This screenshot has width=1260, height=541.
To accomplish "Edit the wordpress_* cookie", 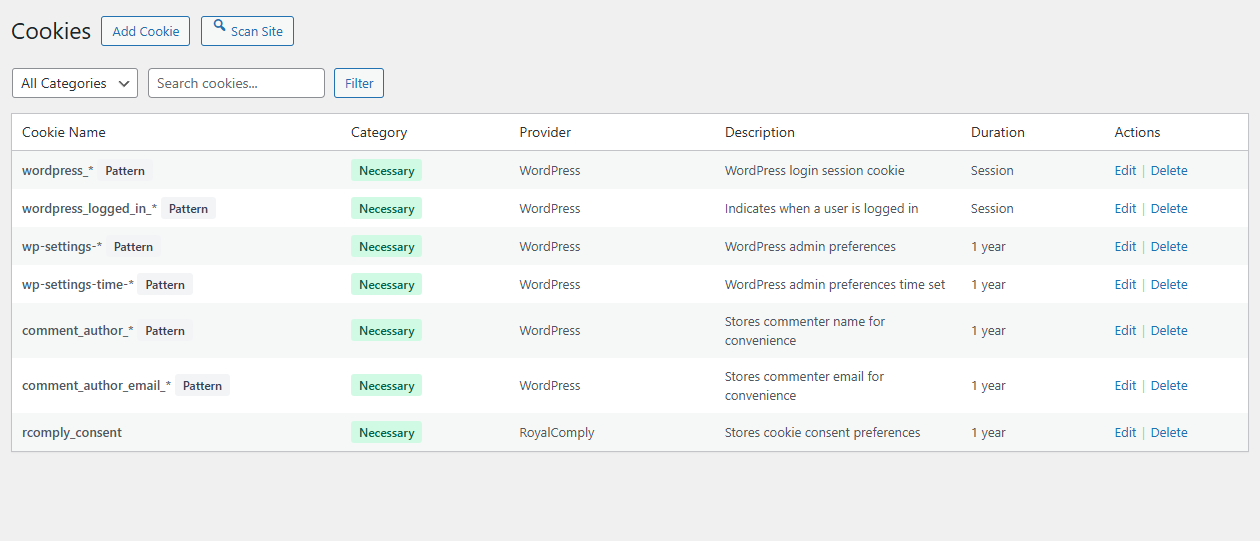I will click(1125, 170).
